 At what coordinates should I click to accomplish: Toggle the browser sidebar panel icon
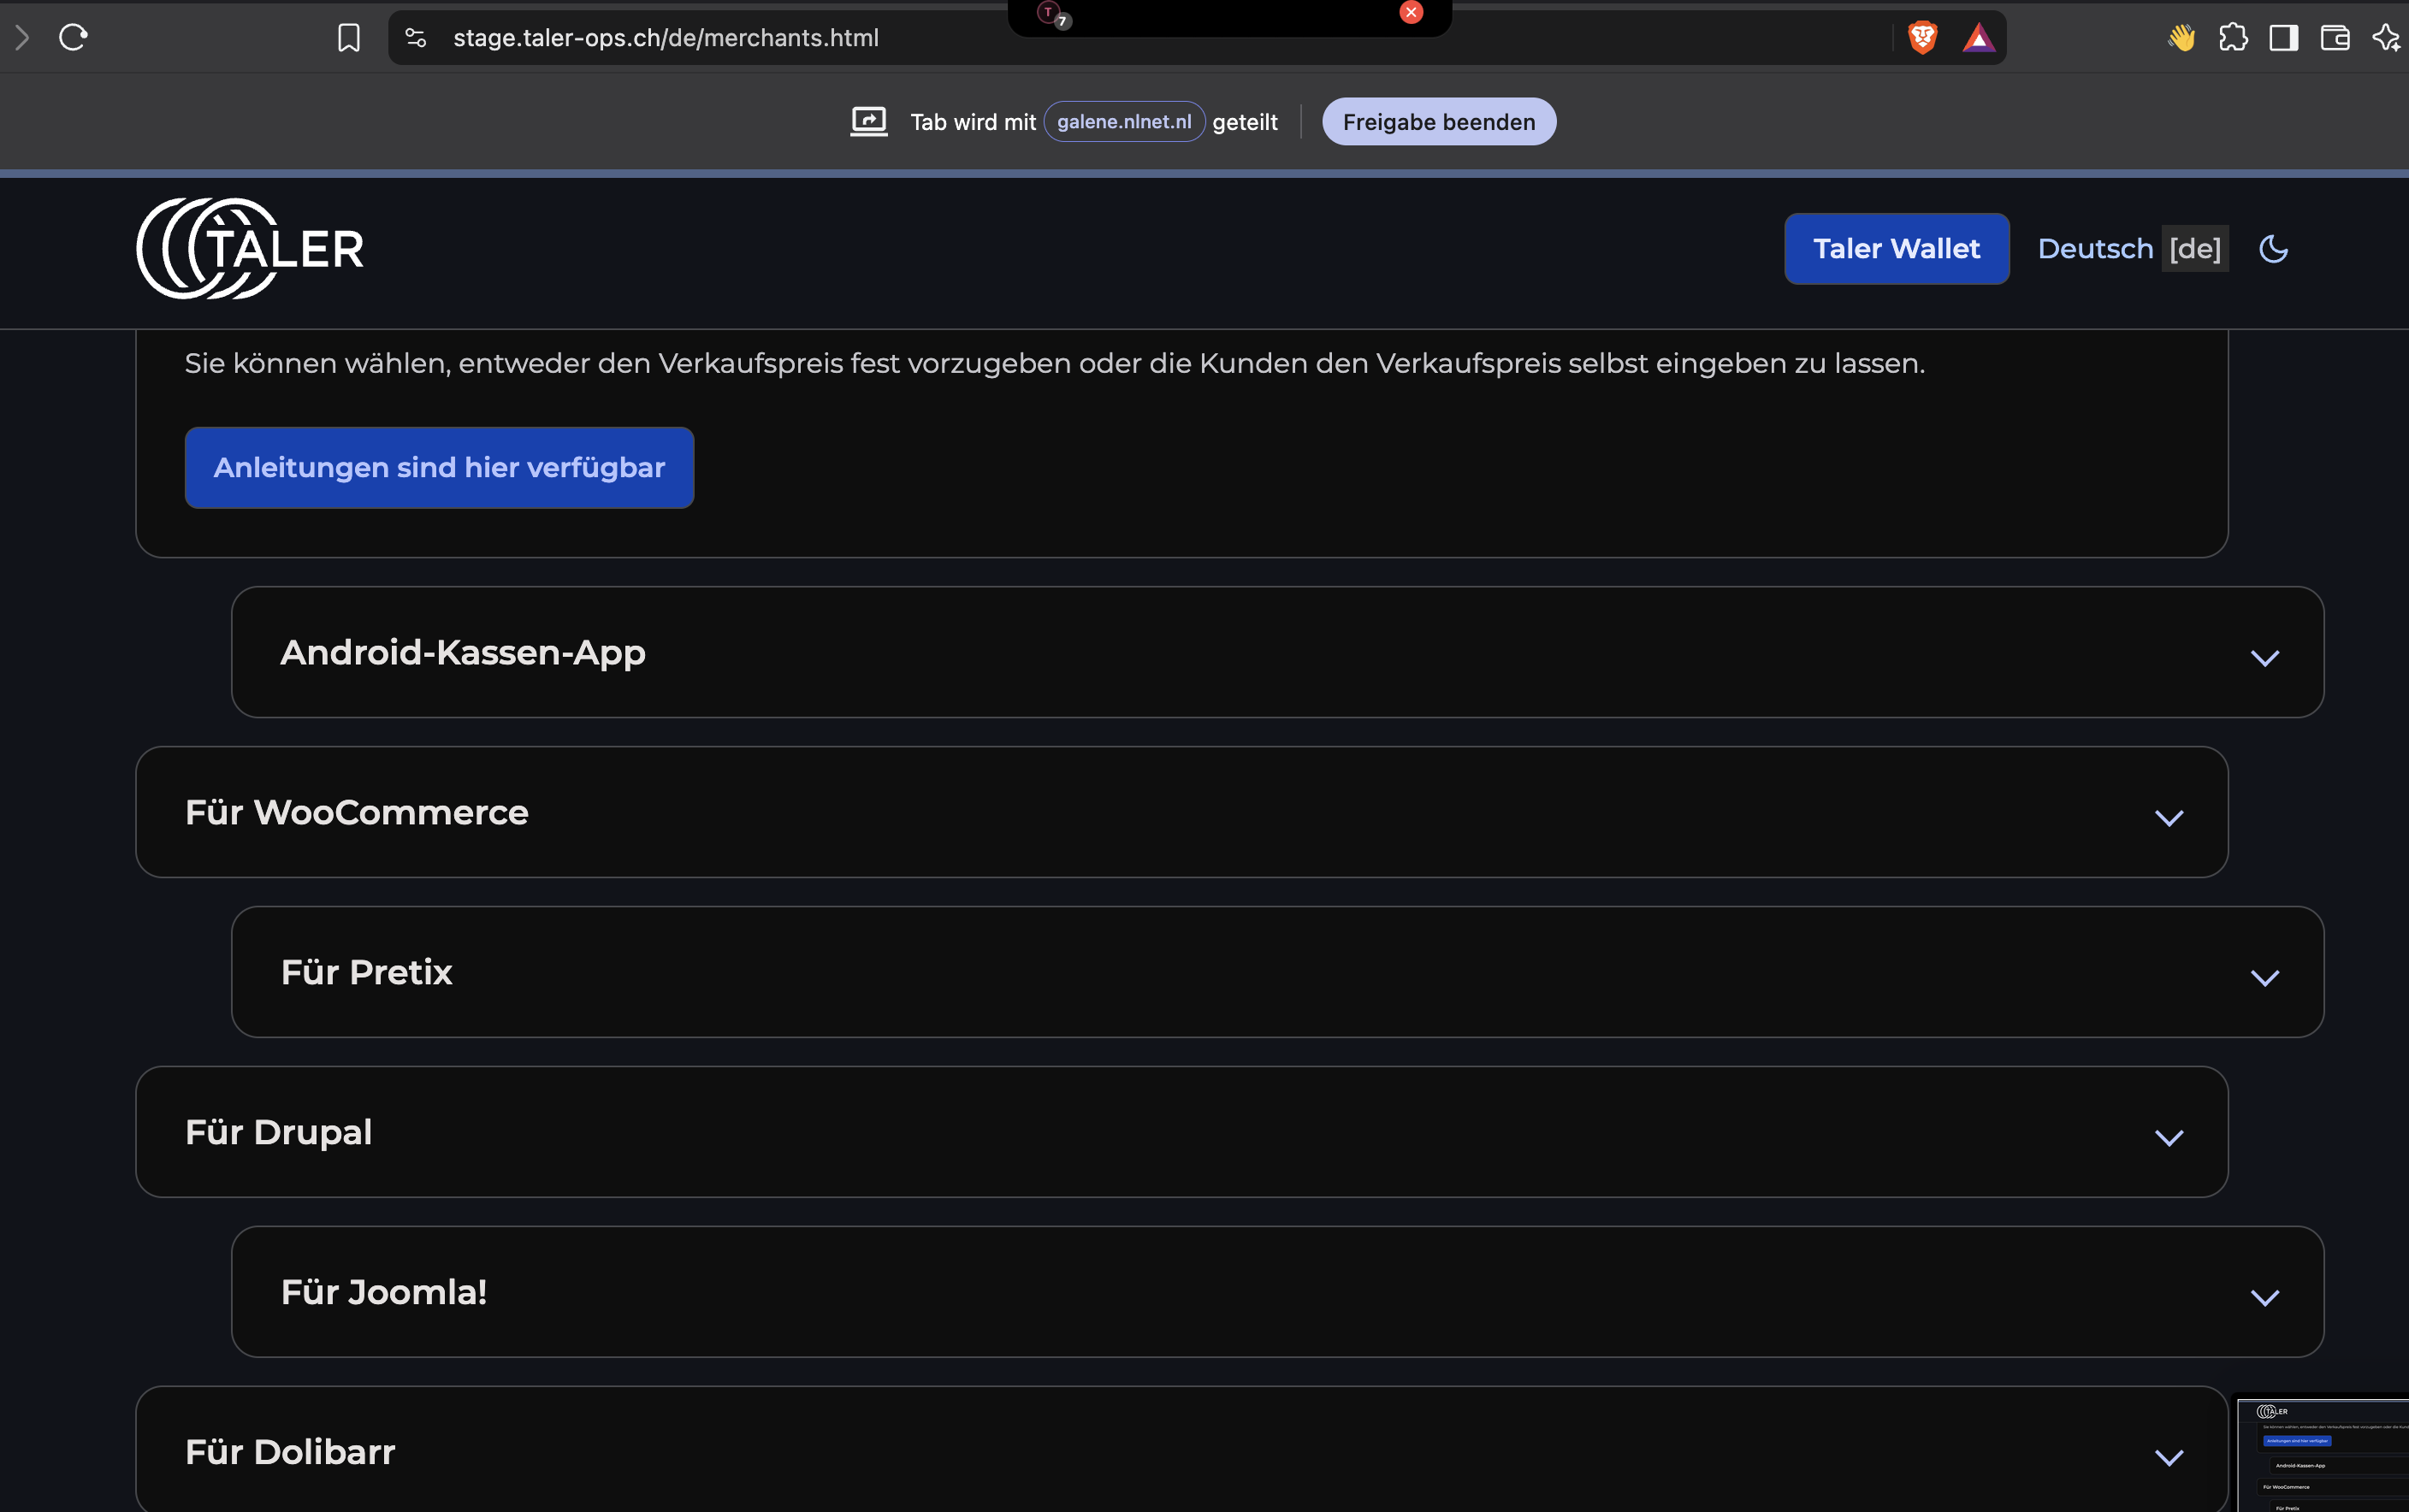(2283, 38)
